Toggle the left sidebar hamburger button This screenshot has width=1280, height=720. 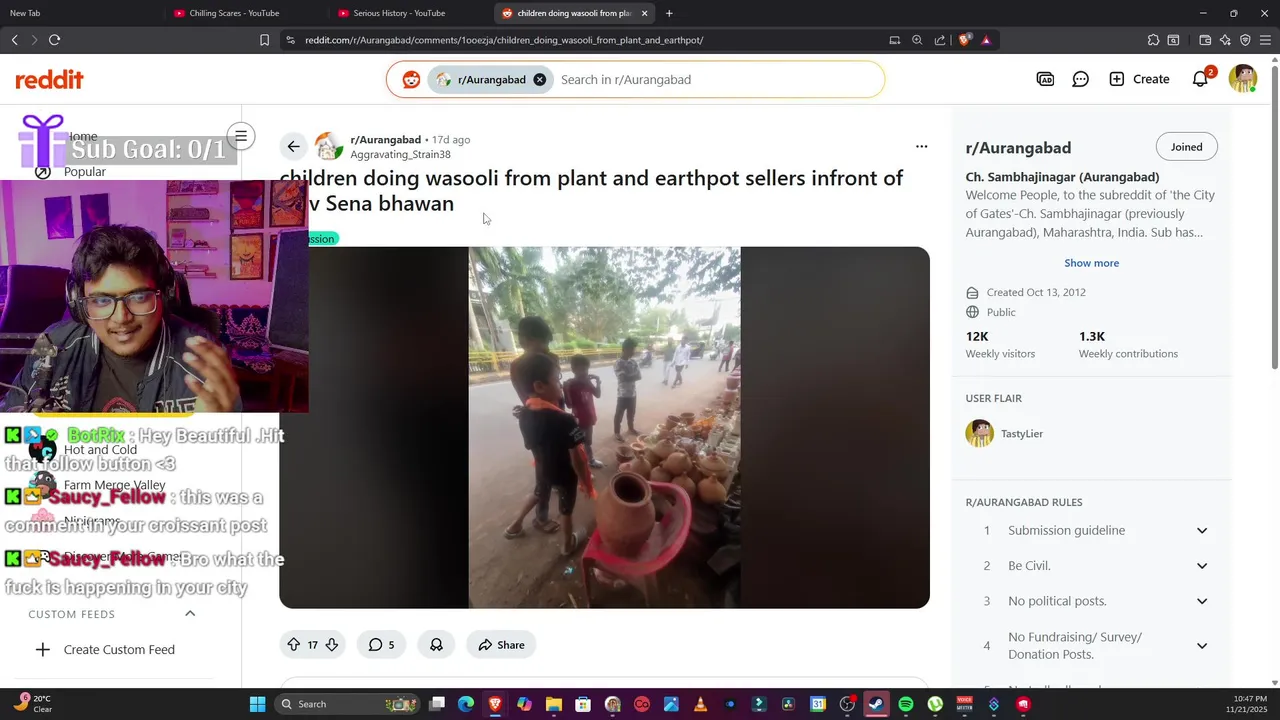pyautogui.click(x=240, y=136)
